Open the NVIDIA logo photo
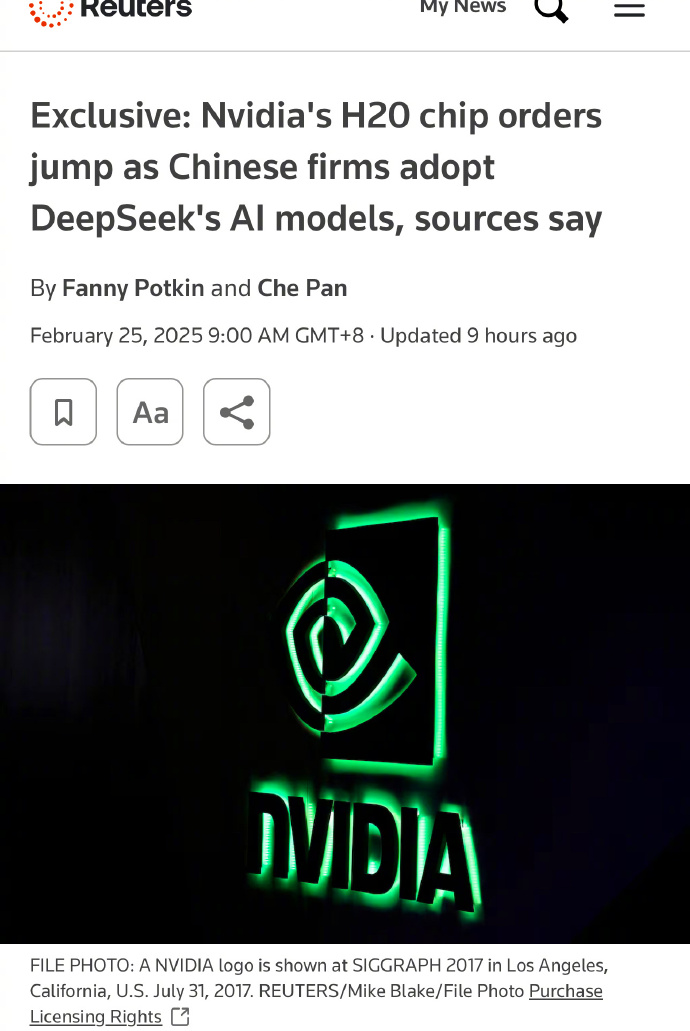This screenshot has height=1031, width=690. (345, 714)
